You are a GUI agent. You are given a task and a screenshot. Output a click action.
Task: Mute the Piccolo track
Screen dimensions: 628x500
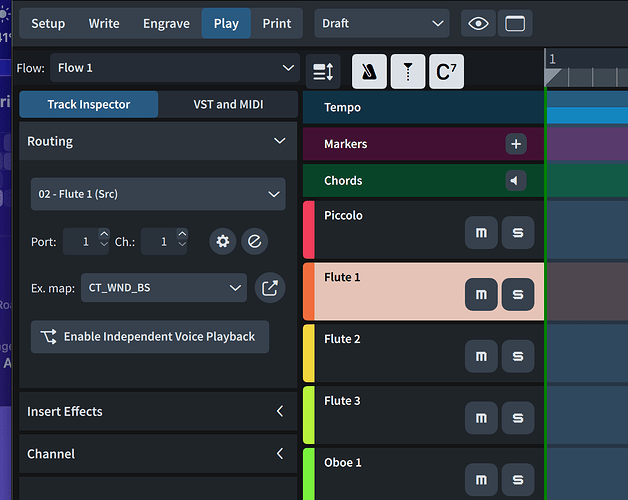point(481,233)
